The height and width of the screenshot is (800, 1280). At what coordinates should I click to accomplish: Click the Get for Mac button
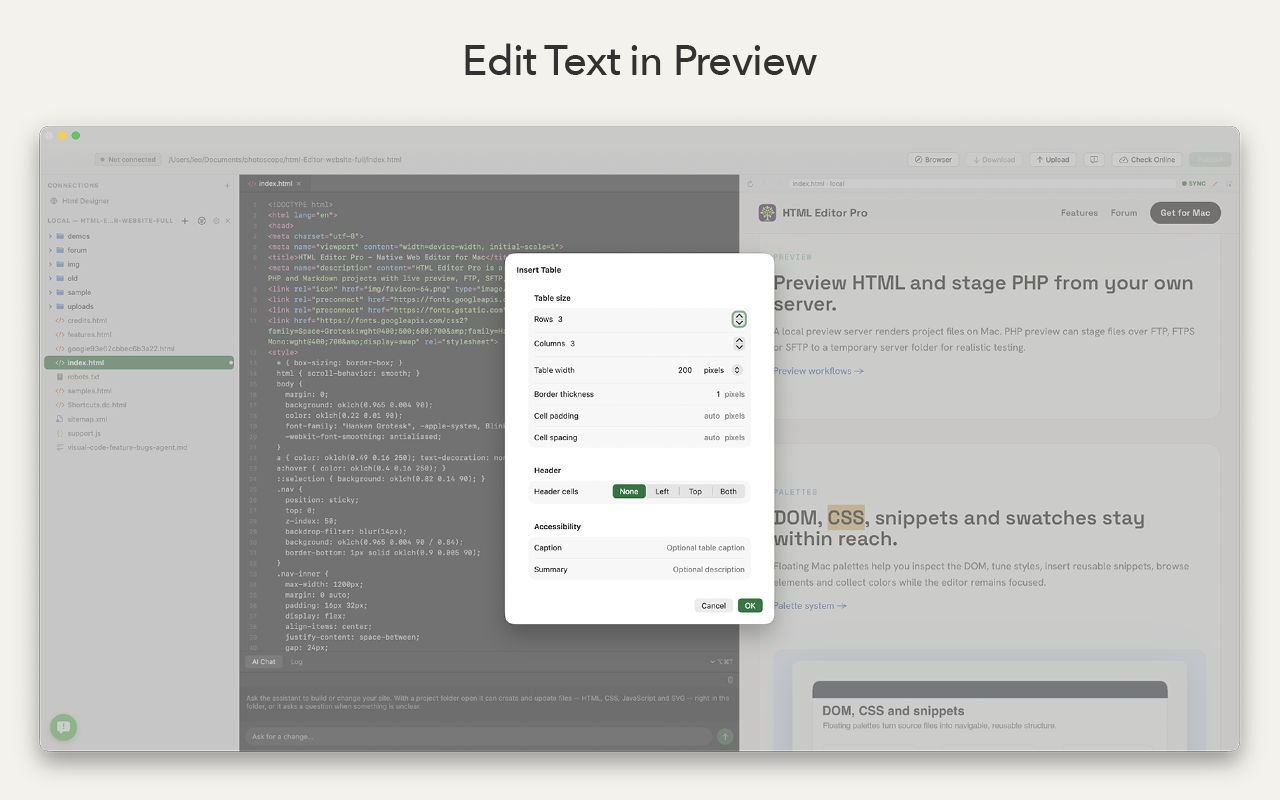coord(1185,213)
